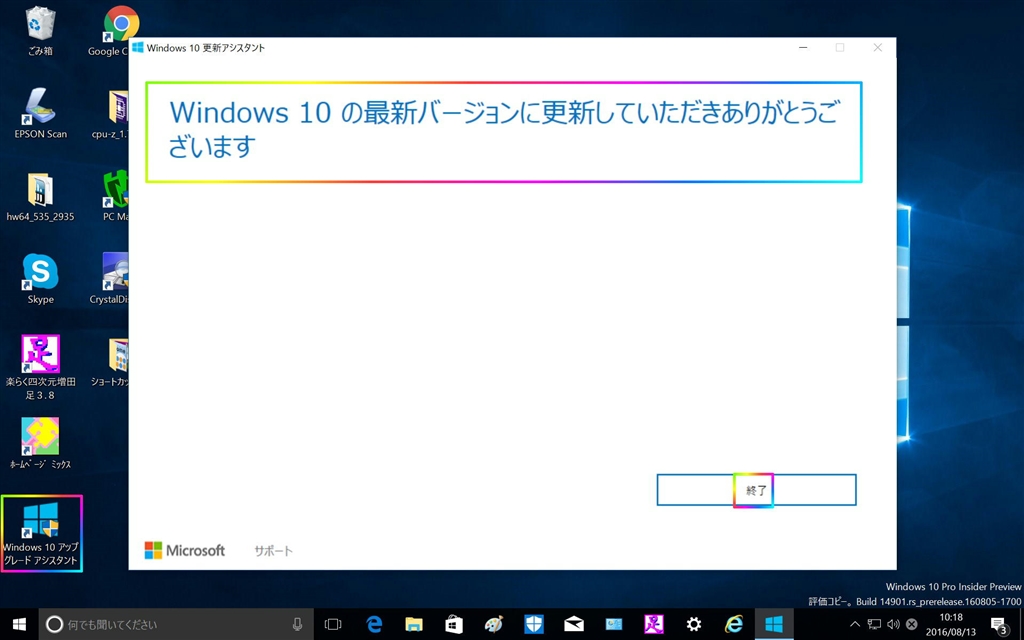
Task: Launch Internet Explorer from the taskbar
Action: [x=734, y=624]
